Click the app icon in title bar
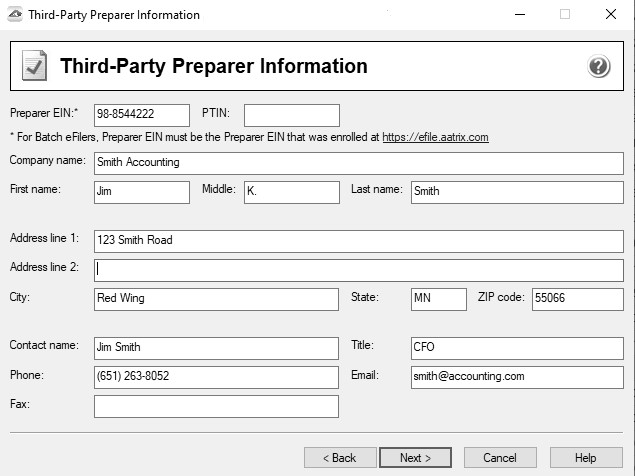This screenshot has height=476, width=635. point(13,15)
